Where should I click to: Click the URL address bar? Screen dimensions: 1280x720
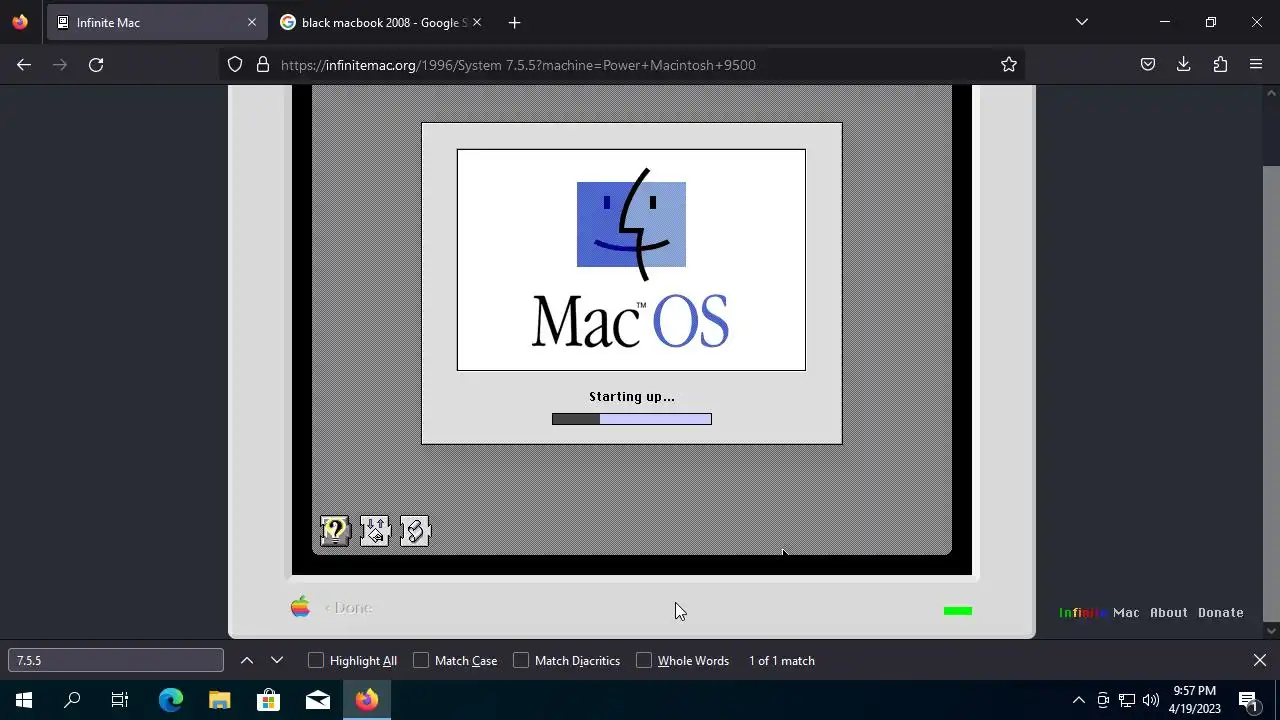[x=620, y=64]
